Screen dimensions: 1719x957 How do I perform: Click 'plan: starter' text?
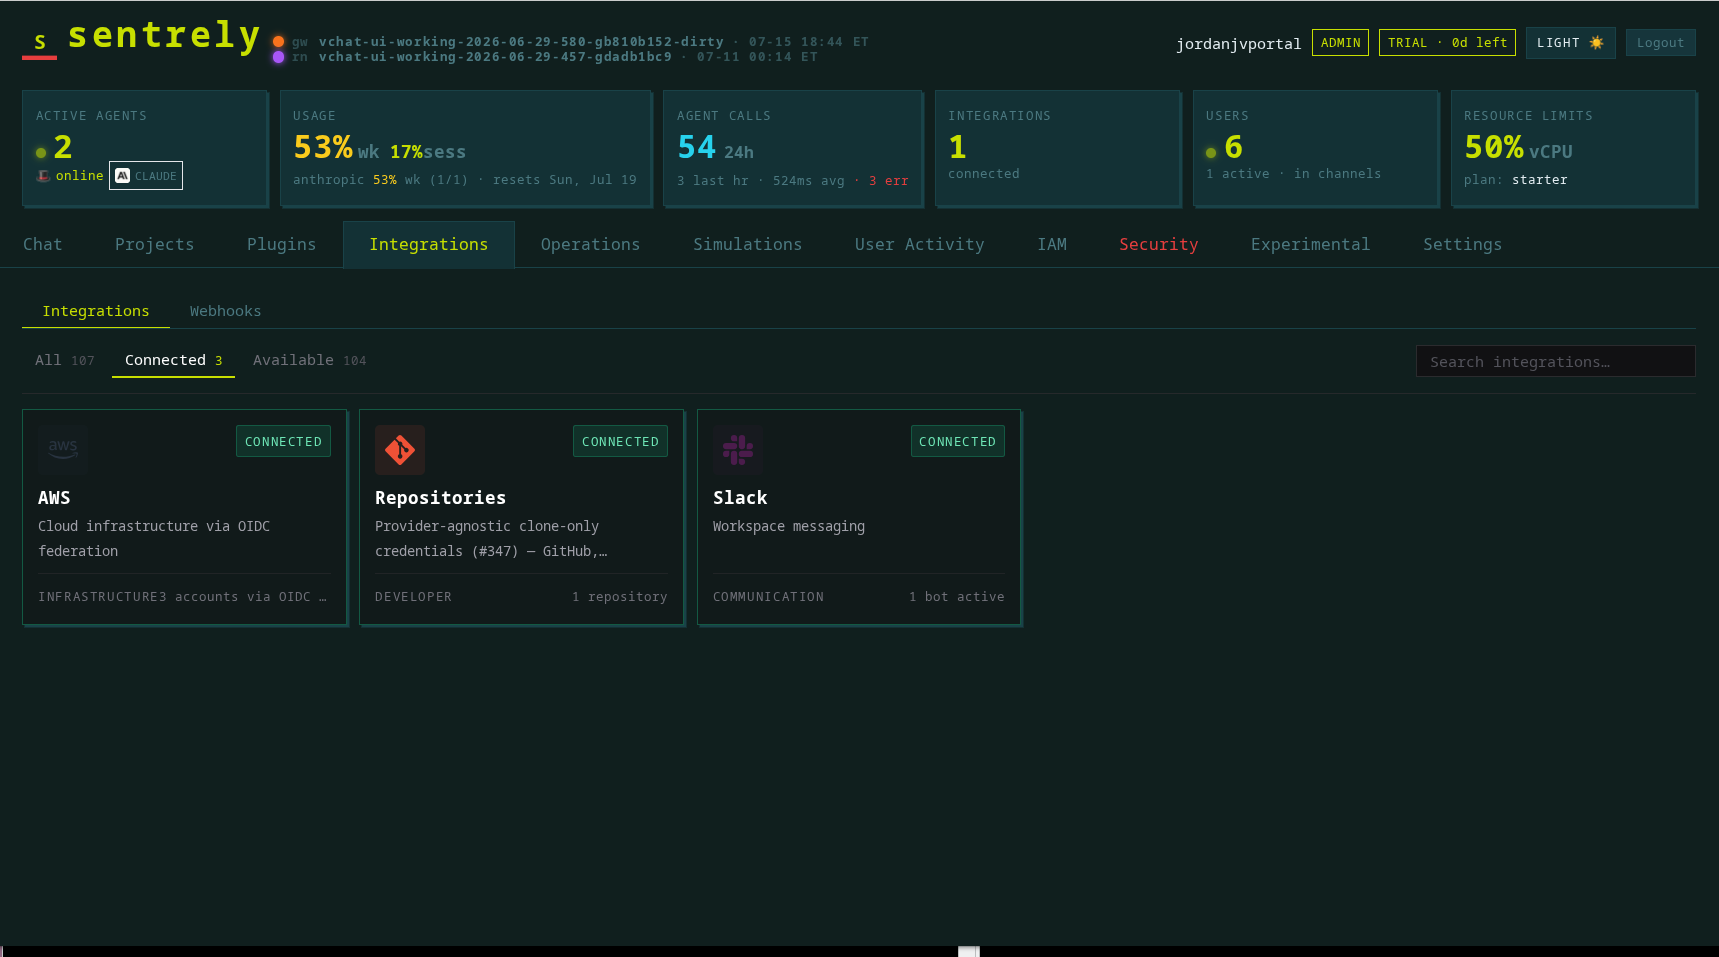pyautogui.click(x=1516, y=180)
